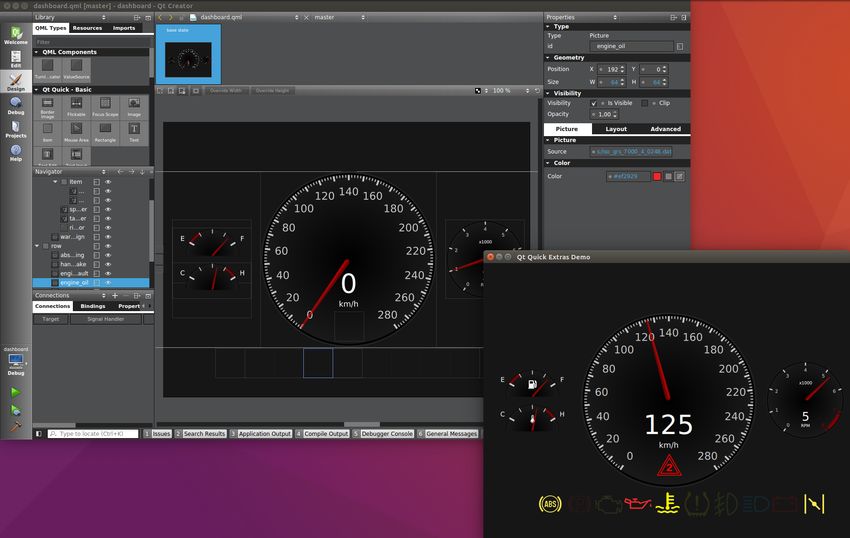Switch to the Resources tab

click(87, 28)
